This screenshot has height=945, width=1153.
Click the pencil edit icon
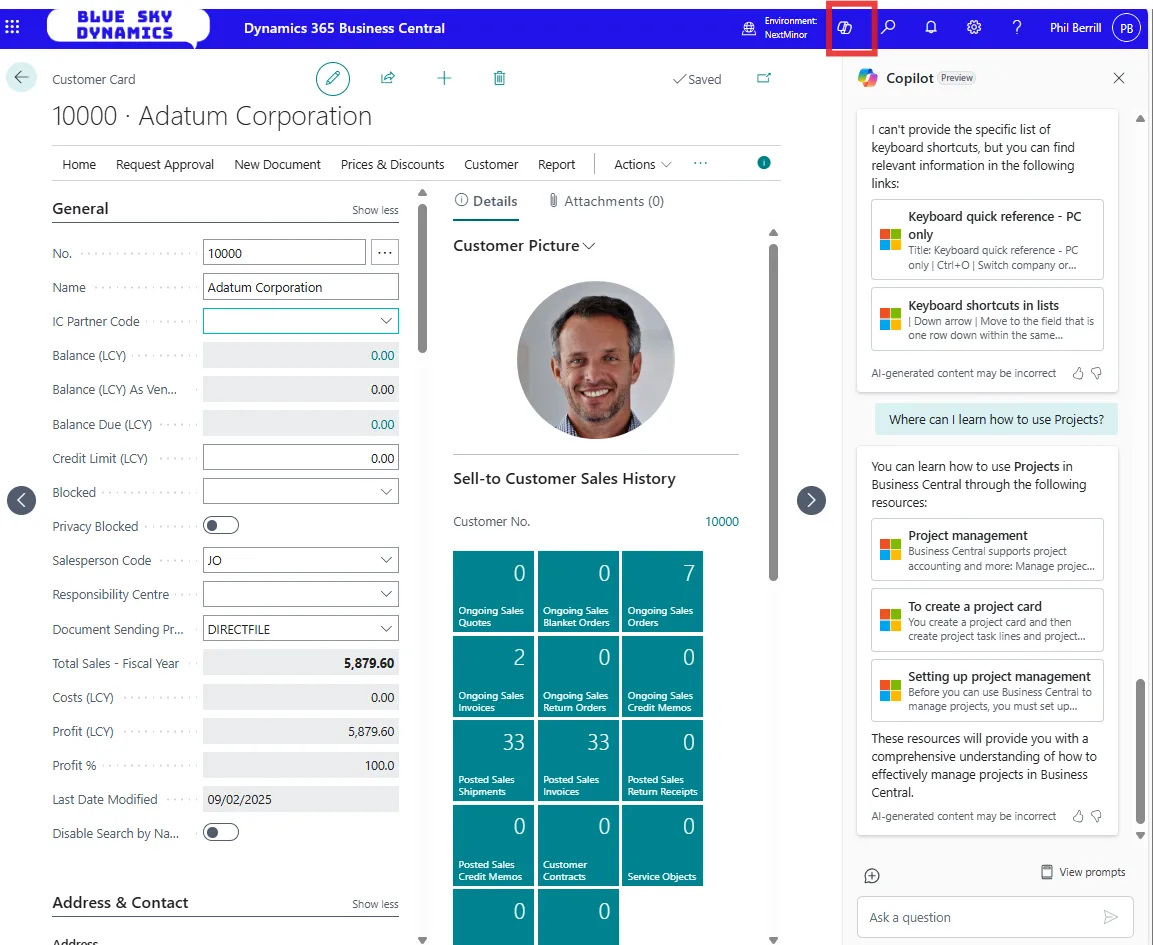[x=333, y=78]
